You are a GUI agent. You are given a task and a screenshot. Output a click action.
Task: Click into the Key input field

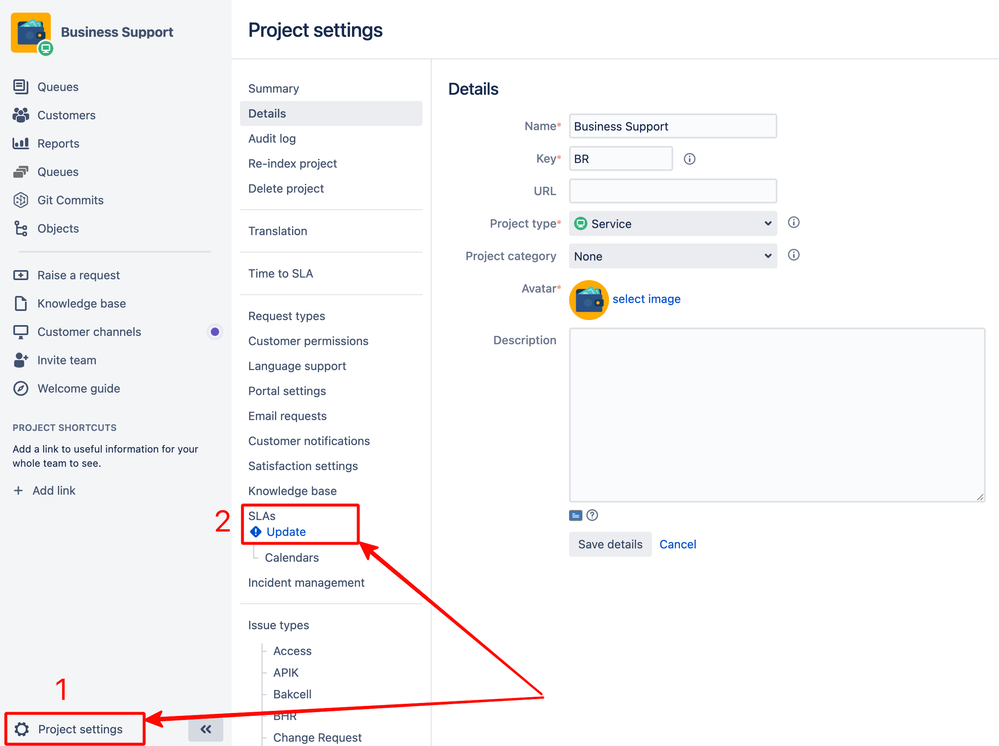(x=621, y=159)
